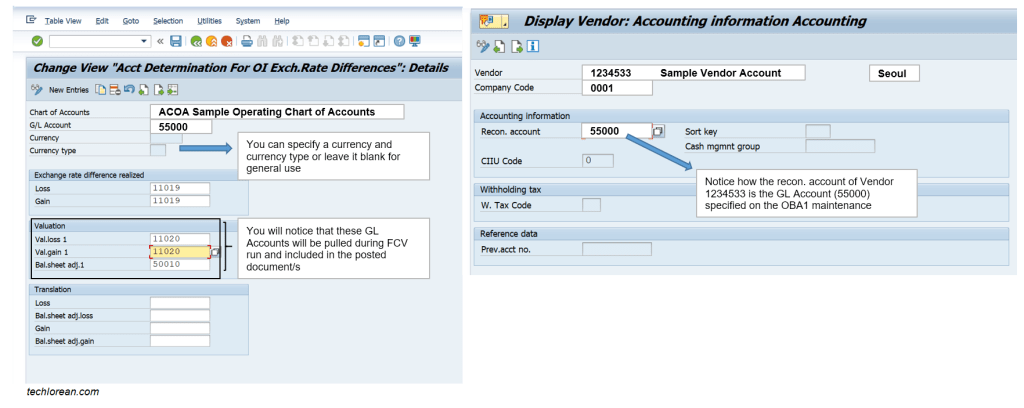This screenshot has width=1024, height=408.
Task: Click the Last Page icon
Action: 343,41
